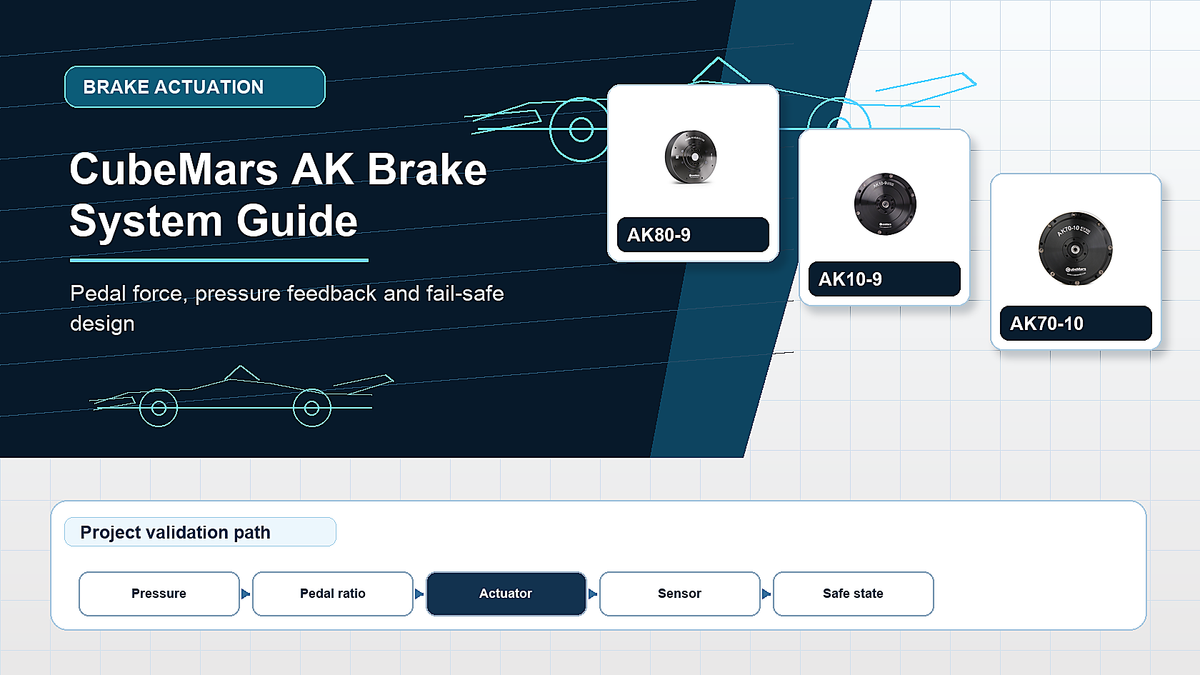The height and width of the screenshot is (675, 1200).
Task: Click the AK70-10 label
Action: tap(1076, 323)
